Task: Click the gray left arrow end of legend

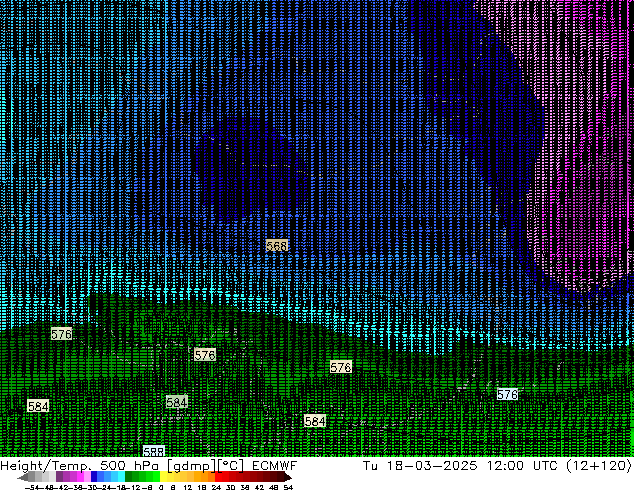Action: click(23, 477)
